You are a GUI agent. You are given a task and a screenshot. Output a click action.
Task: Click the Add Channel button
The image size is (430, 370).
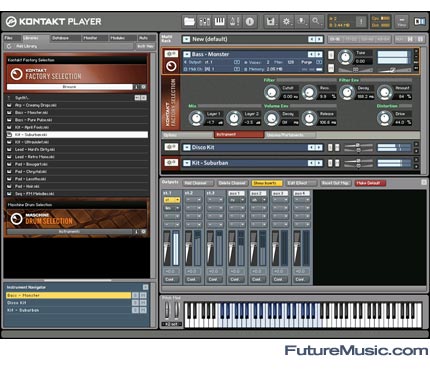pyautogui.click(x=198, y=183)
